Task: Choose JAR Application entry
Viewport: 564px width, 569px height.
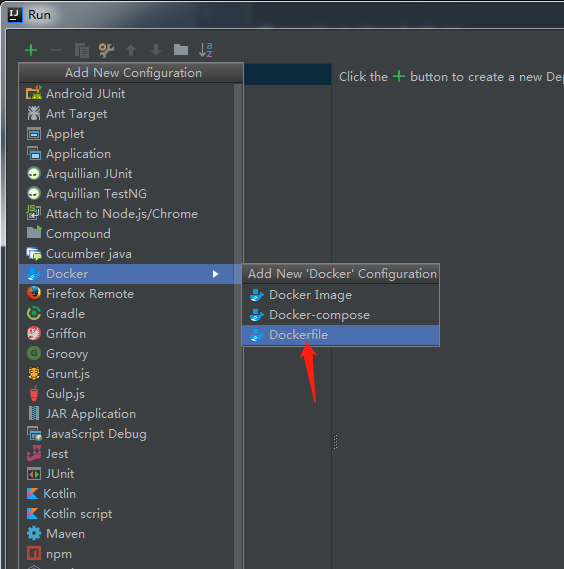Action: [x=127, y=414]
